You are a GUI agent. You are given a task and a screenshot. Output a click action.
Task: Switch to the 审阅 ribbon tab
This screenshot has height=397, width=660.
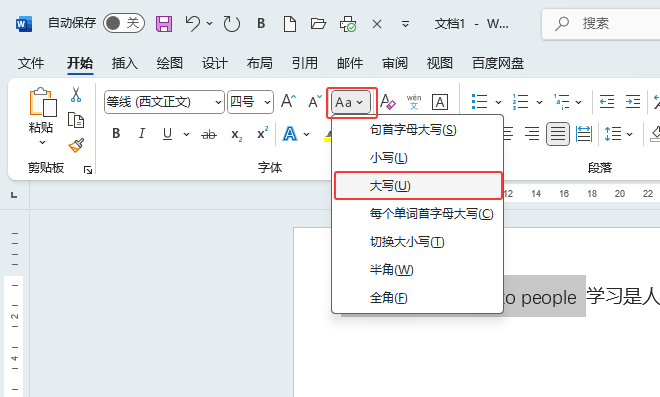pyautogui.click(x=395, y=63)
